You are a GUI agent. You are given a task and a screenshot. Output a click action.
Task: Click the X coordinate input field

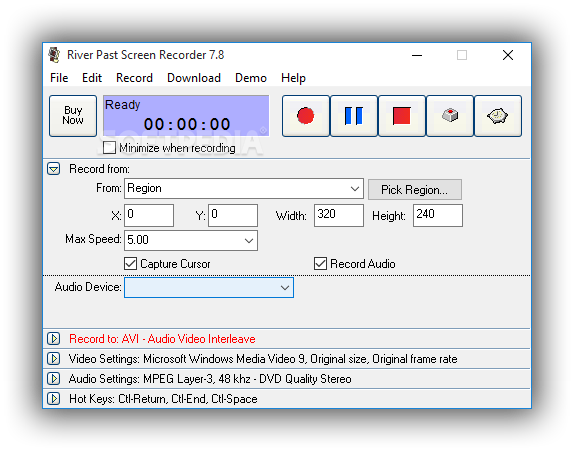[149, 216]
